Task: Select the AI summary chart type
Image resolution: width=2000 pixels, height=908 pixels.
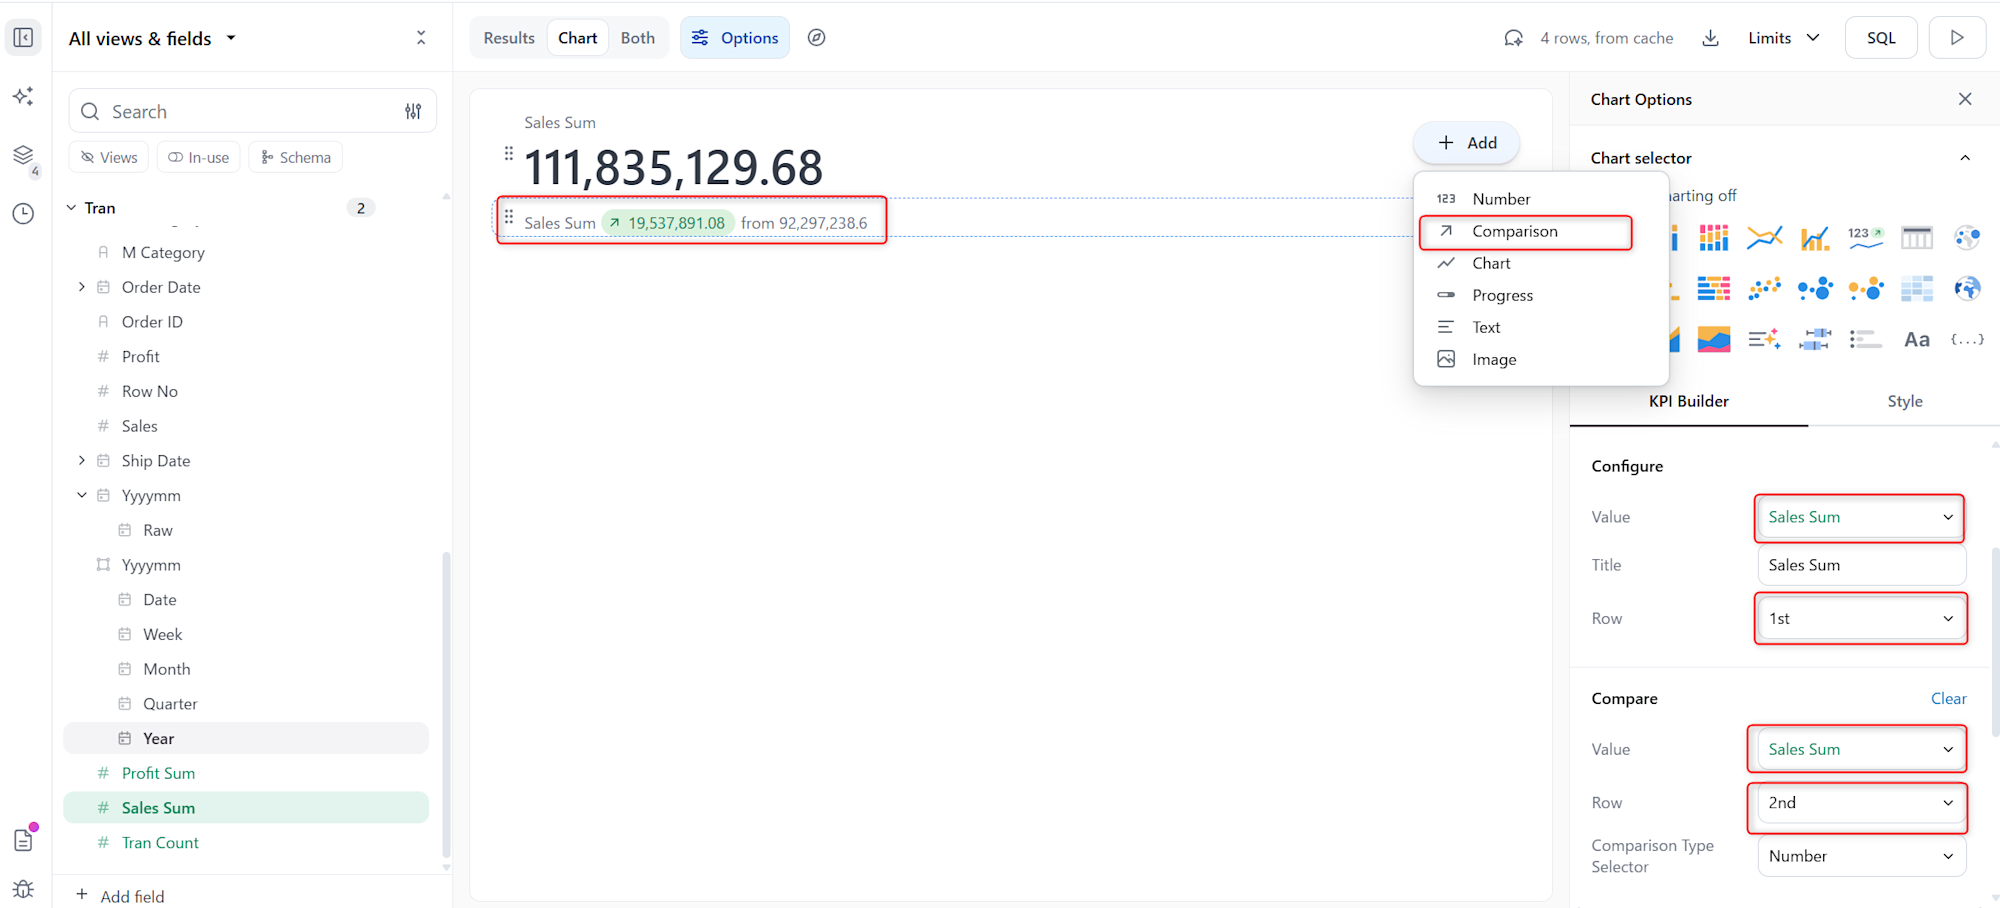Action: coord(1765,340)
